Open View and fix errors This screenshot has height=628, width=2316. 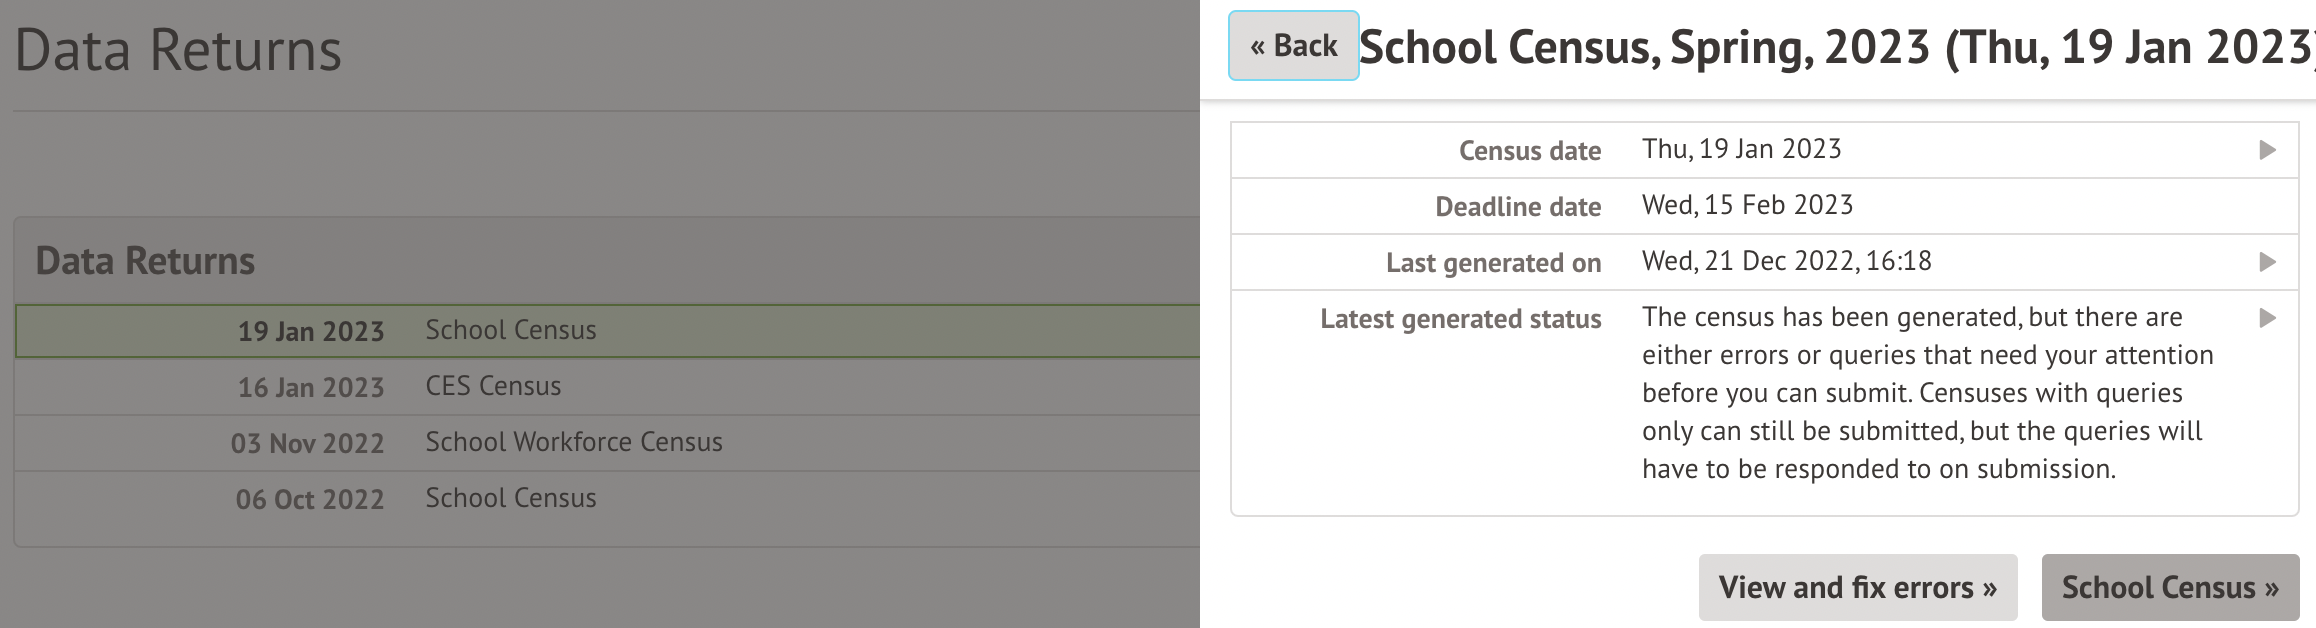click(1857, 587)
